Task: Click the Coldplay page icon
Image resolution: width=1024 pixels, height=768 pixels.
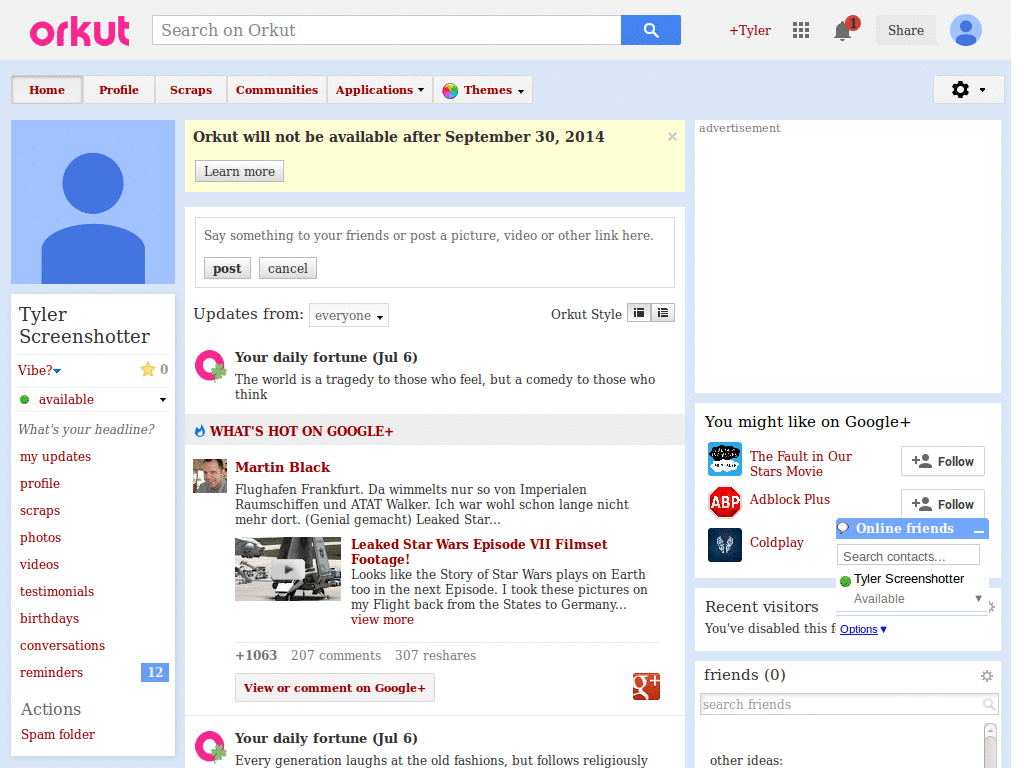Action: point(725,545)
